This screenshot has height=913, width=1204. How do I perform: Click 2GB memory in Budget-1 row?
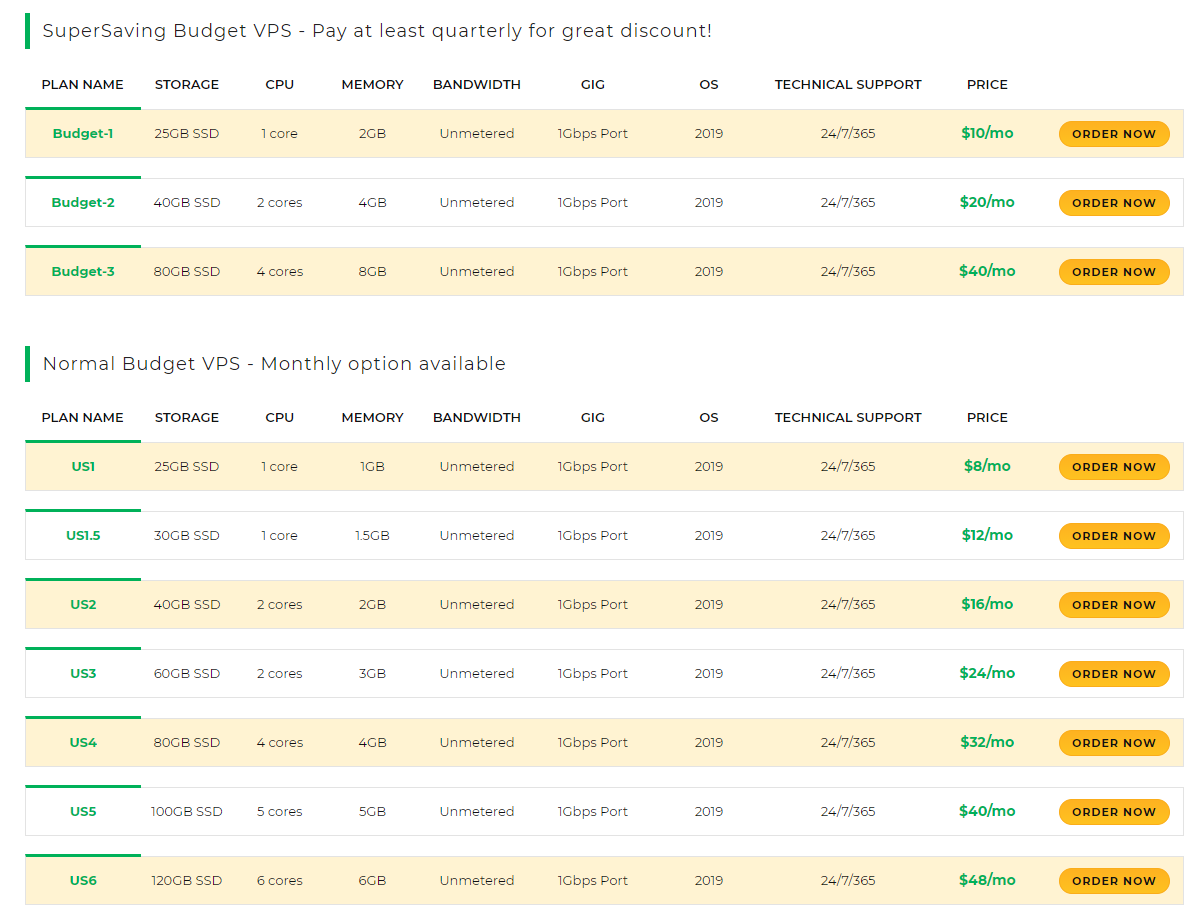point(372,133)
